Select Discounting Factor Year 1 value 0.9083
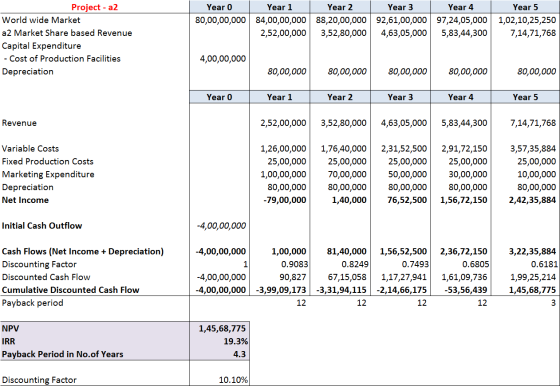The image size is (560, 386). click(x=295, y=264)
